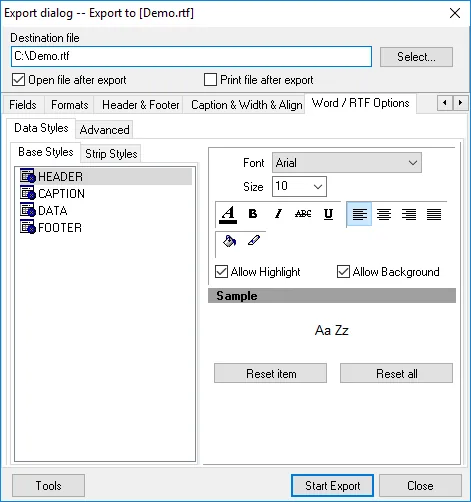Toggle underline formatting button
This screenshot has height=502, width=471.
328,214
